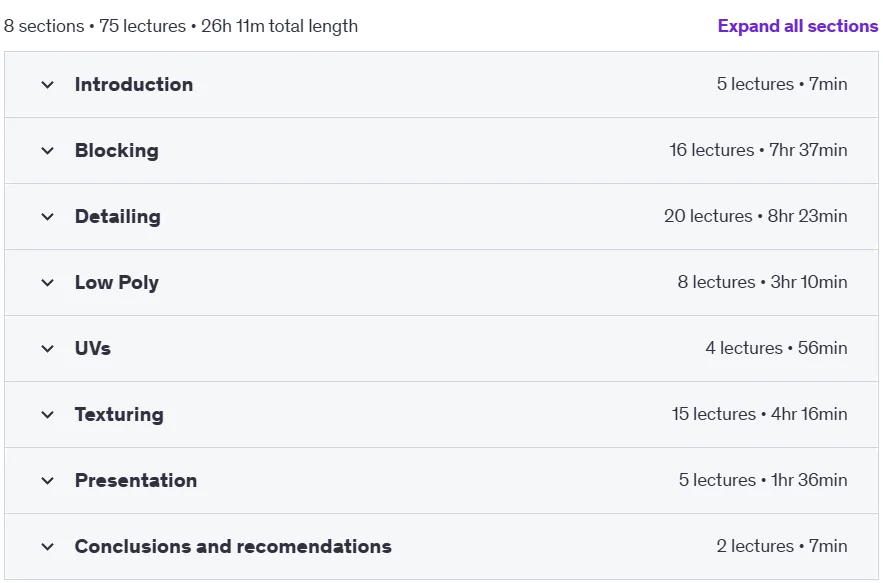Expand the Low Poly section chevron
This screenshot has height=583, width=883.
click(x=48, y=283)
